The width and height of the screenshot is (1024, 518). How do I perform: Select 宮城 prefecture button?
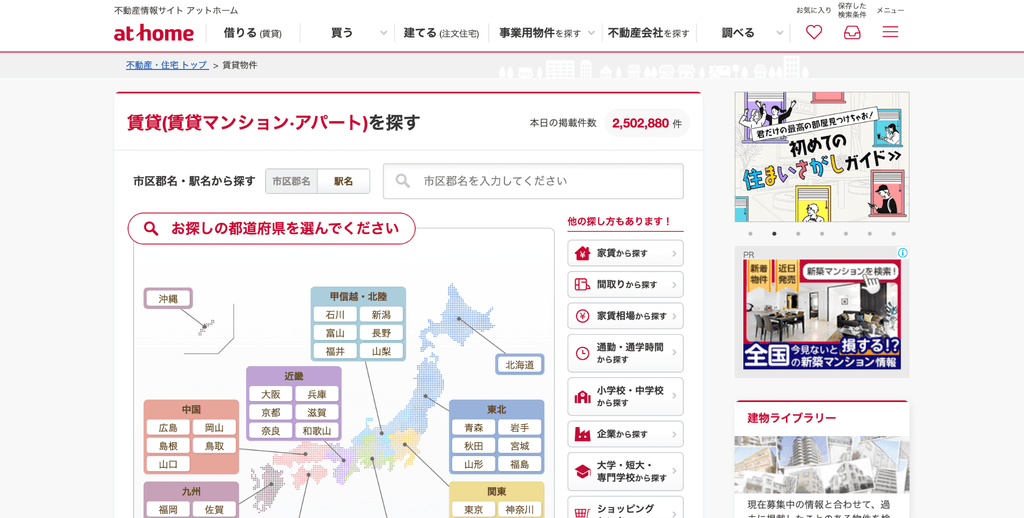point(520,446)
